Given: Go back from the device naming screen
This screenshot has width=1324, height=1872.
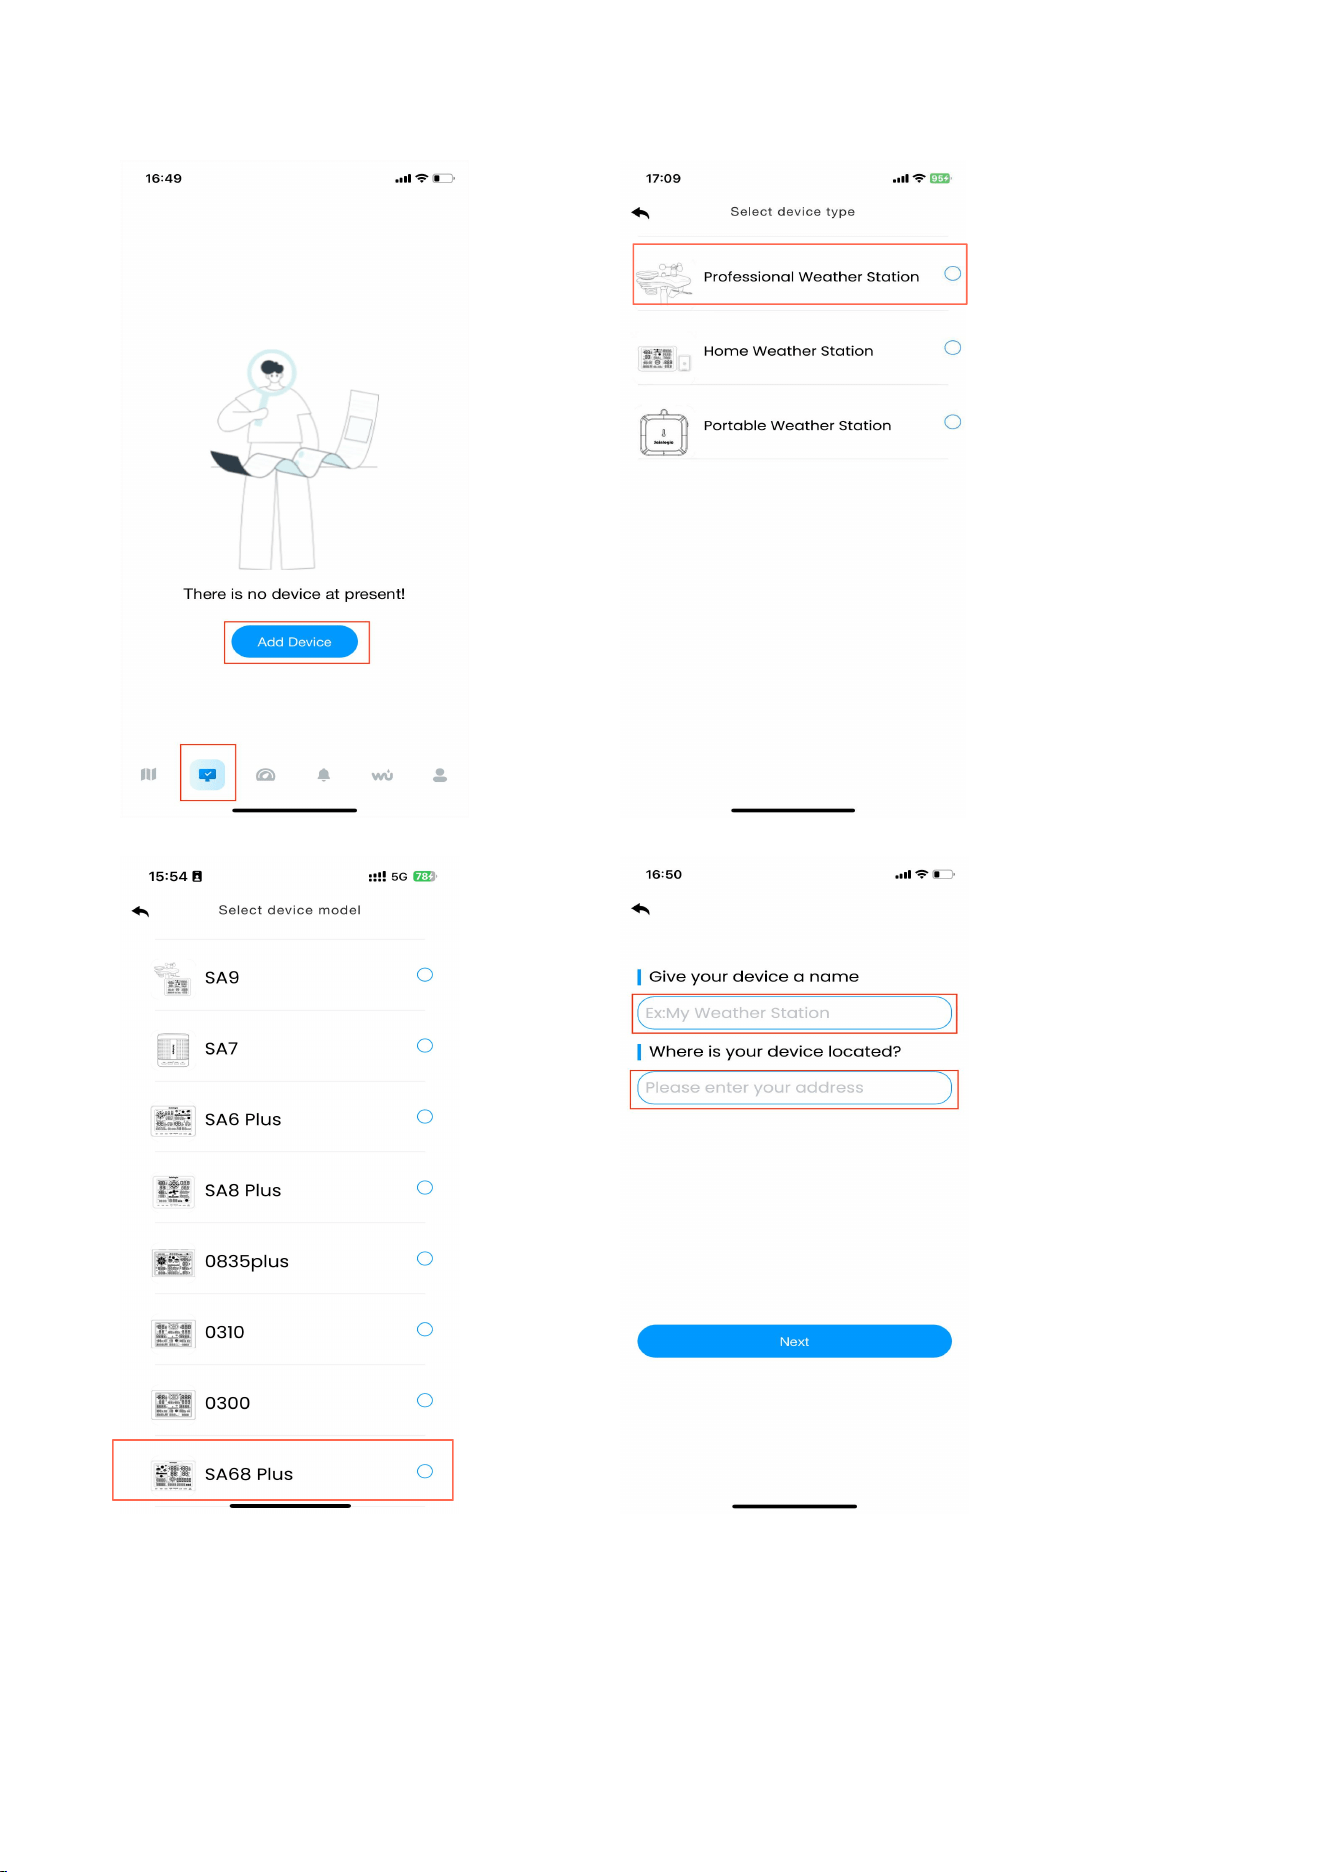Looking at the screenshot, I should pyautogui.click(x=641, y=909).
